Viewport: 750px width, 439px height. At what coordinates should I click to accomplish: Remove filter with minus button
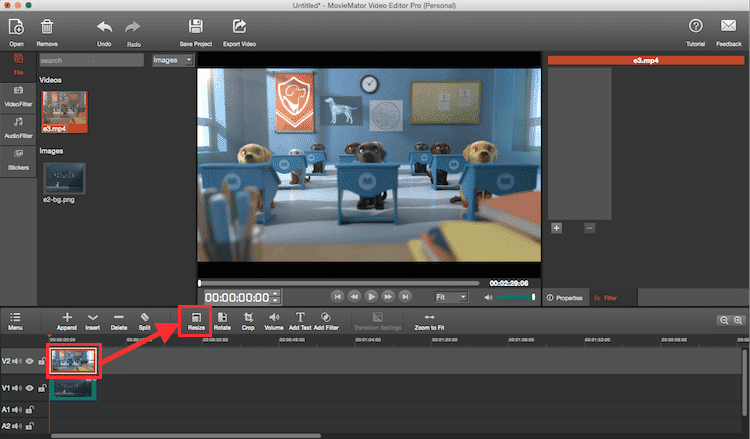590,228
